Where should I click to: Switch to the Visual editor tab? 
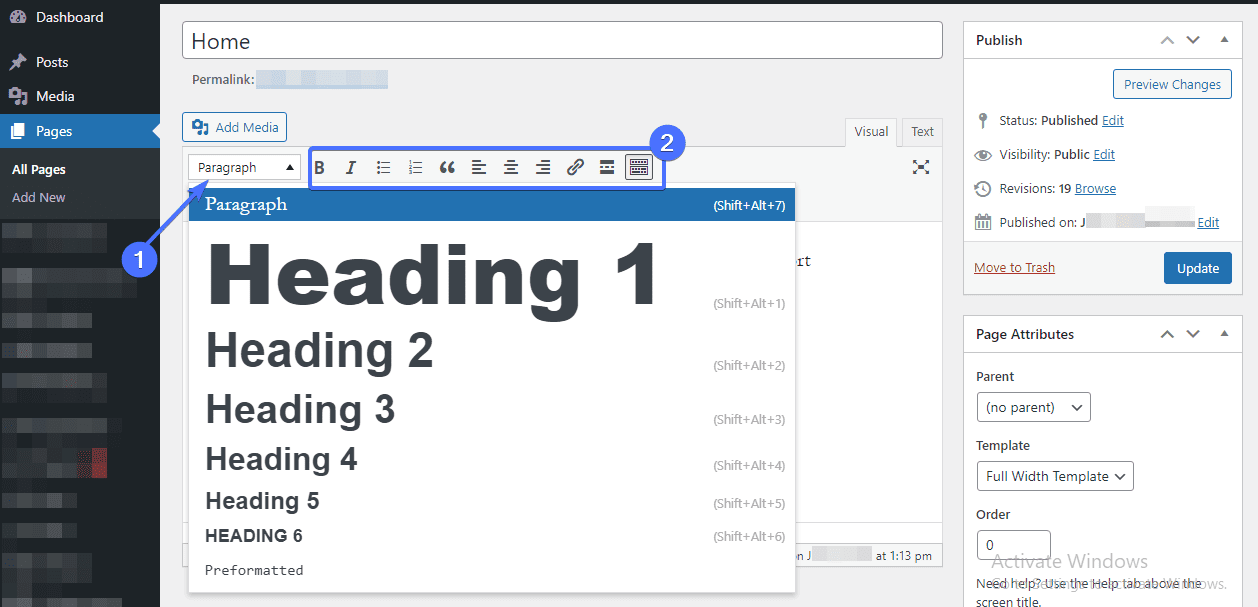(871, 132)
